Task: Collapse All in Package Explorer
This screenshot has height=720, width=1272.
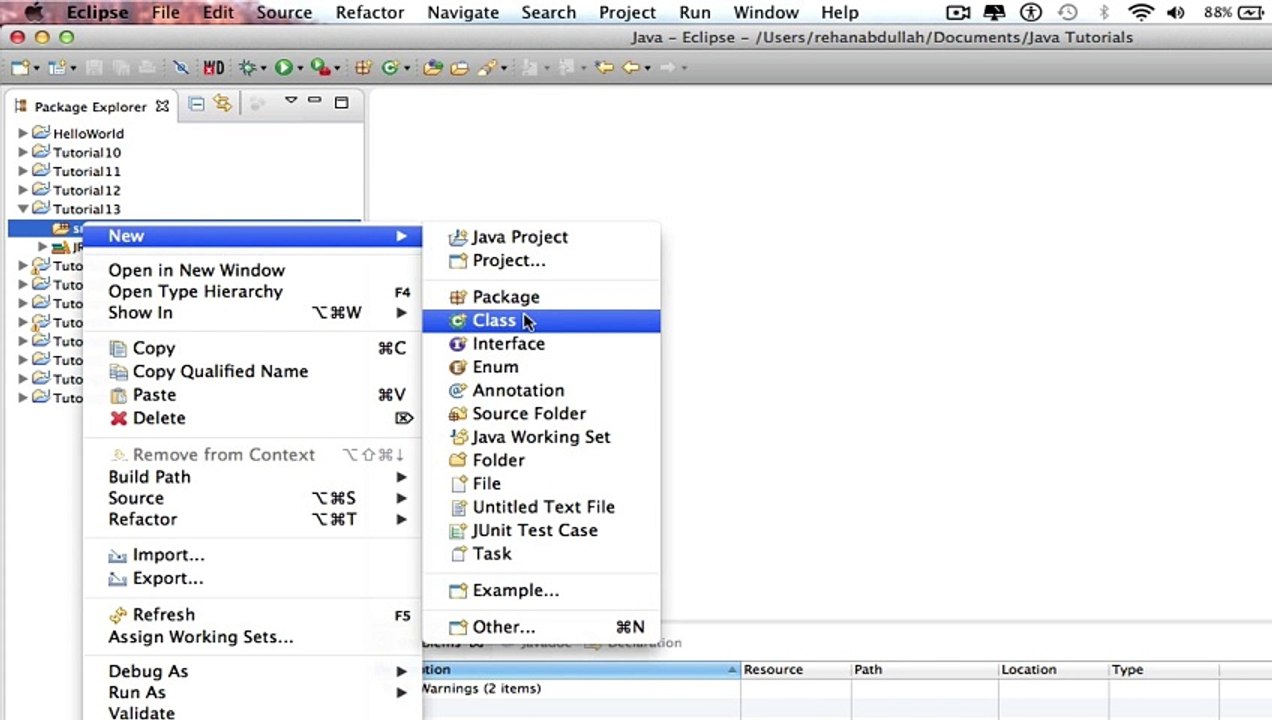Action: click(197, 103)
